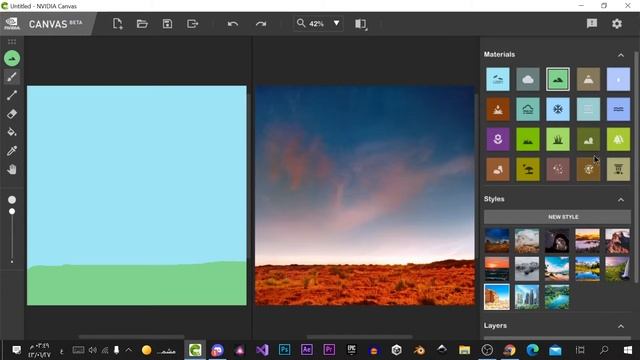Collapse the Layers panel
Viewport: 640px width, 360px height.
[x=621, y=326]
